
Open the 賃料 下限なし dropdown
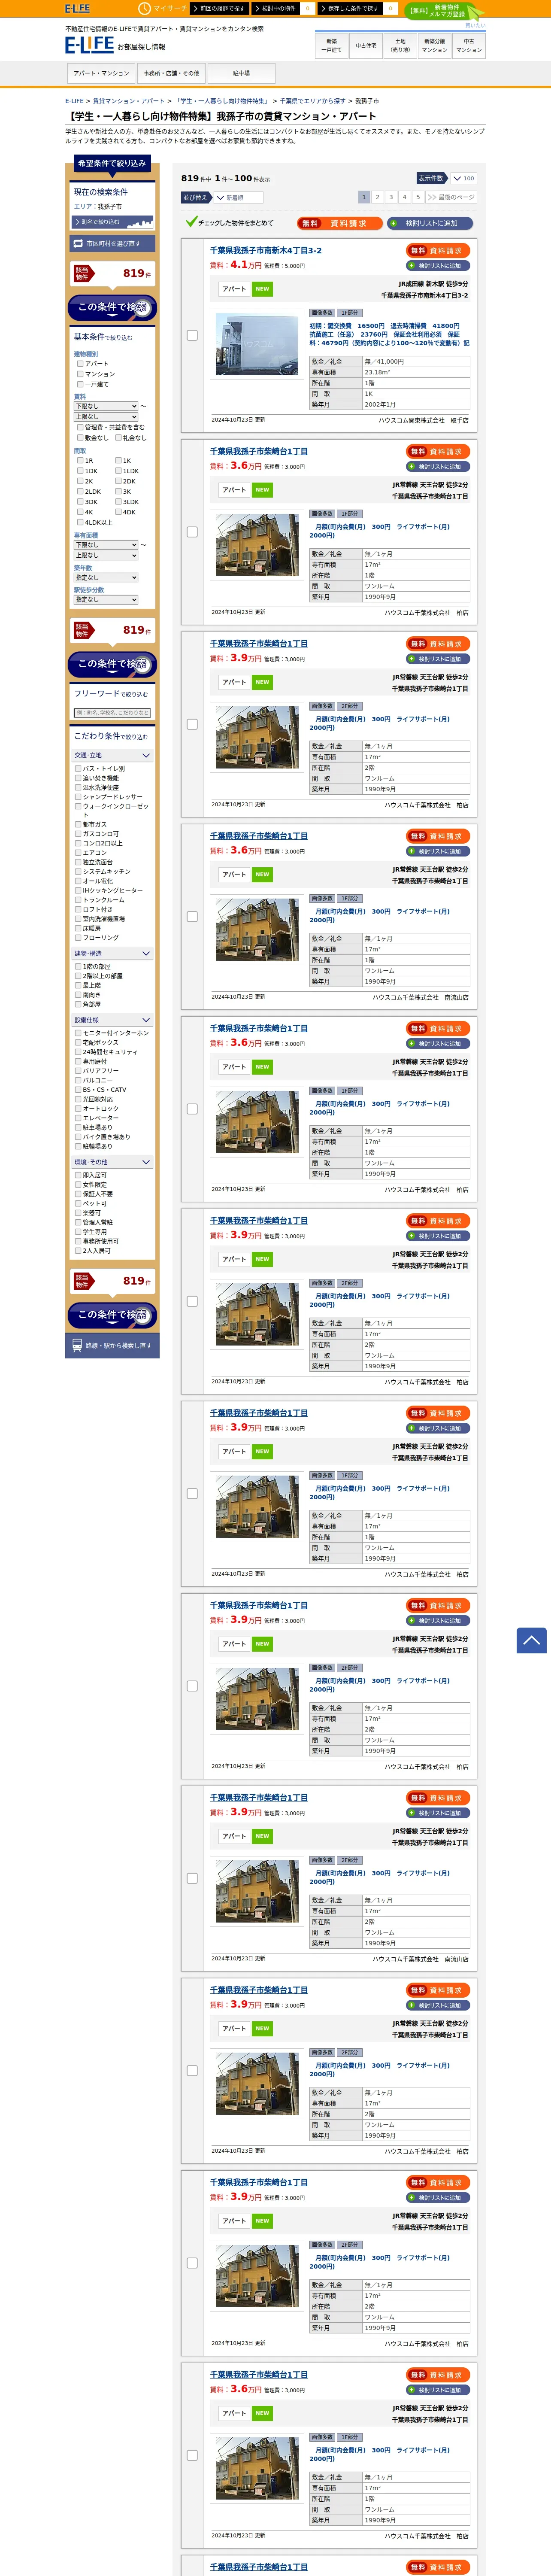click(x=106, y=406)
